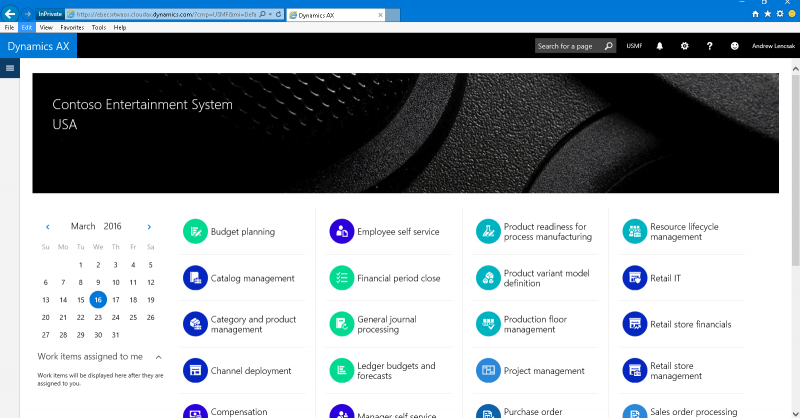The width and height of the screenshot is (800, 418).
Task: Open the Edit menu
Action: point(27,28)
